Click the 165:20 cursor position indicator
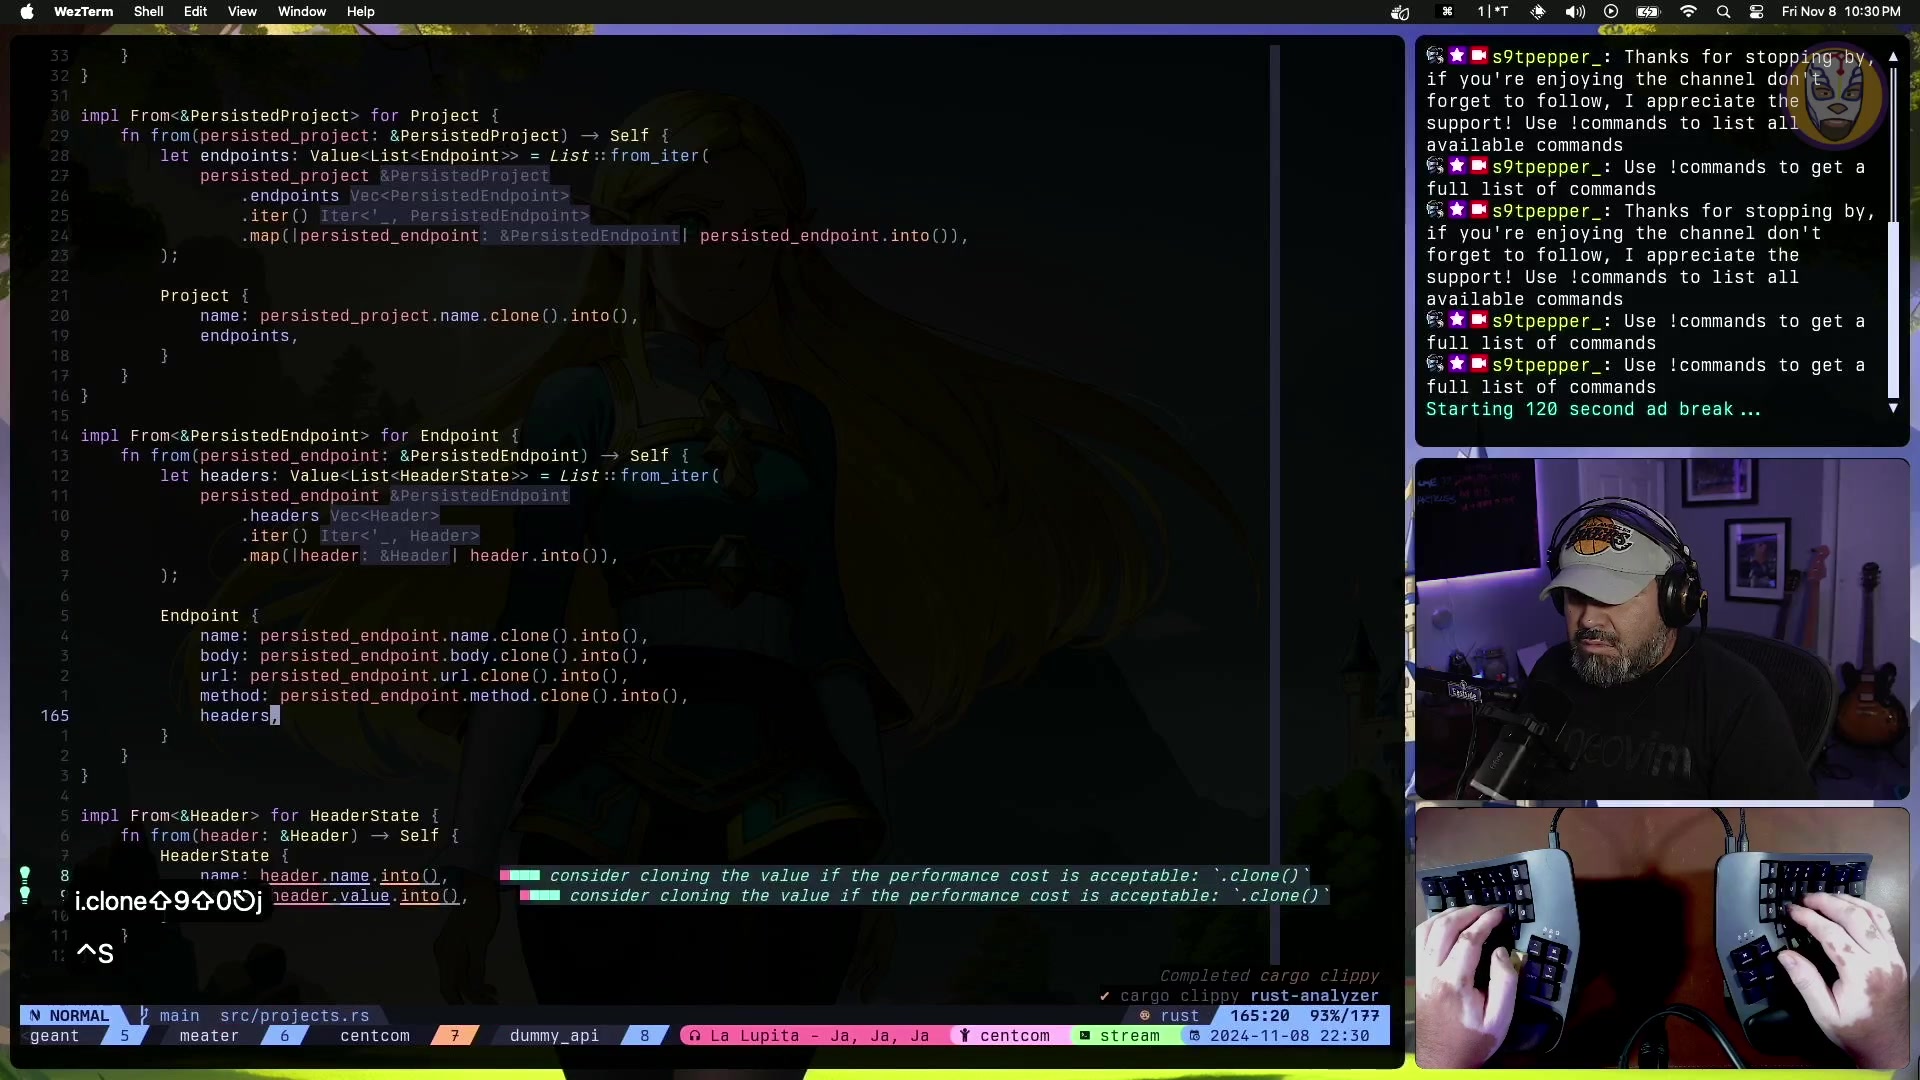This screenshot has width=1920, height=1080. [x=1260, y=1015]
